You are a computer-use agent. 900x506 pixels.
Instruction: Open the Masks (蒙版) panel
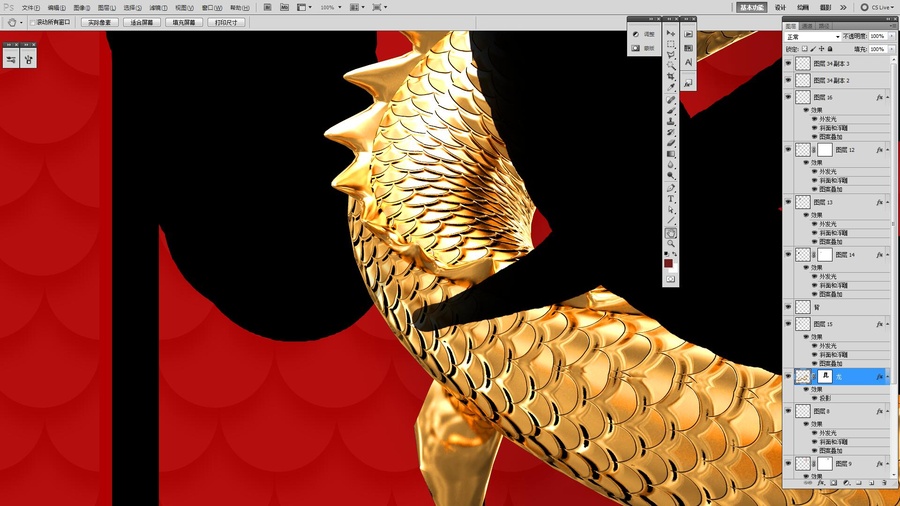[x=643, y=48]
